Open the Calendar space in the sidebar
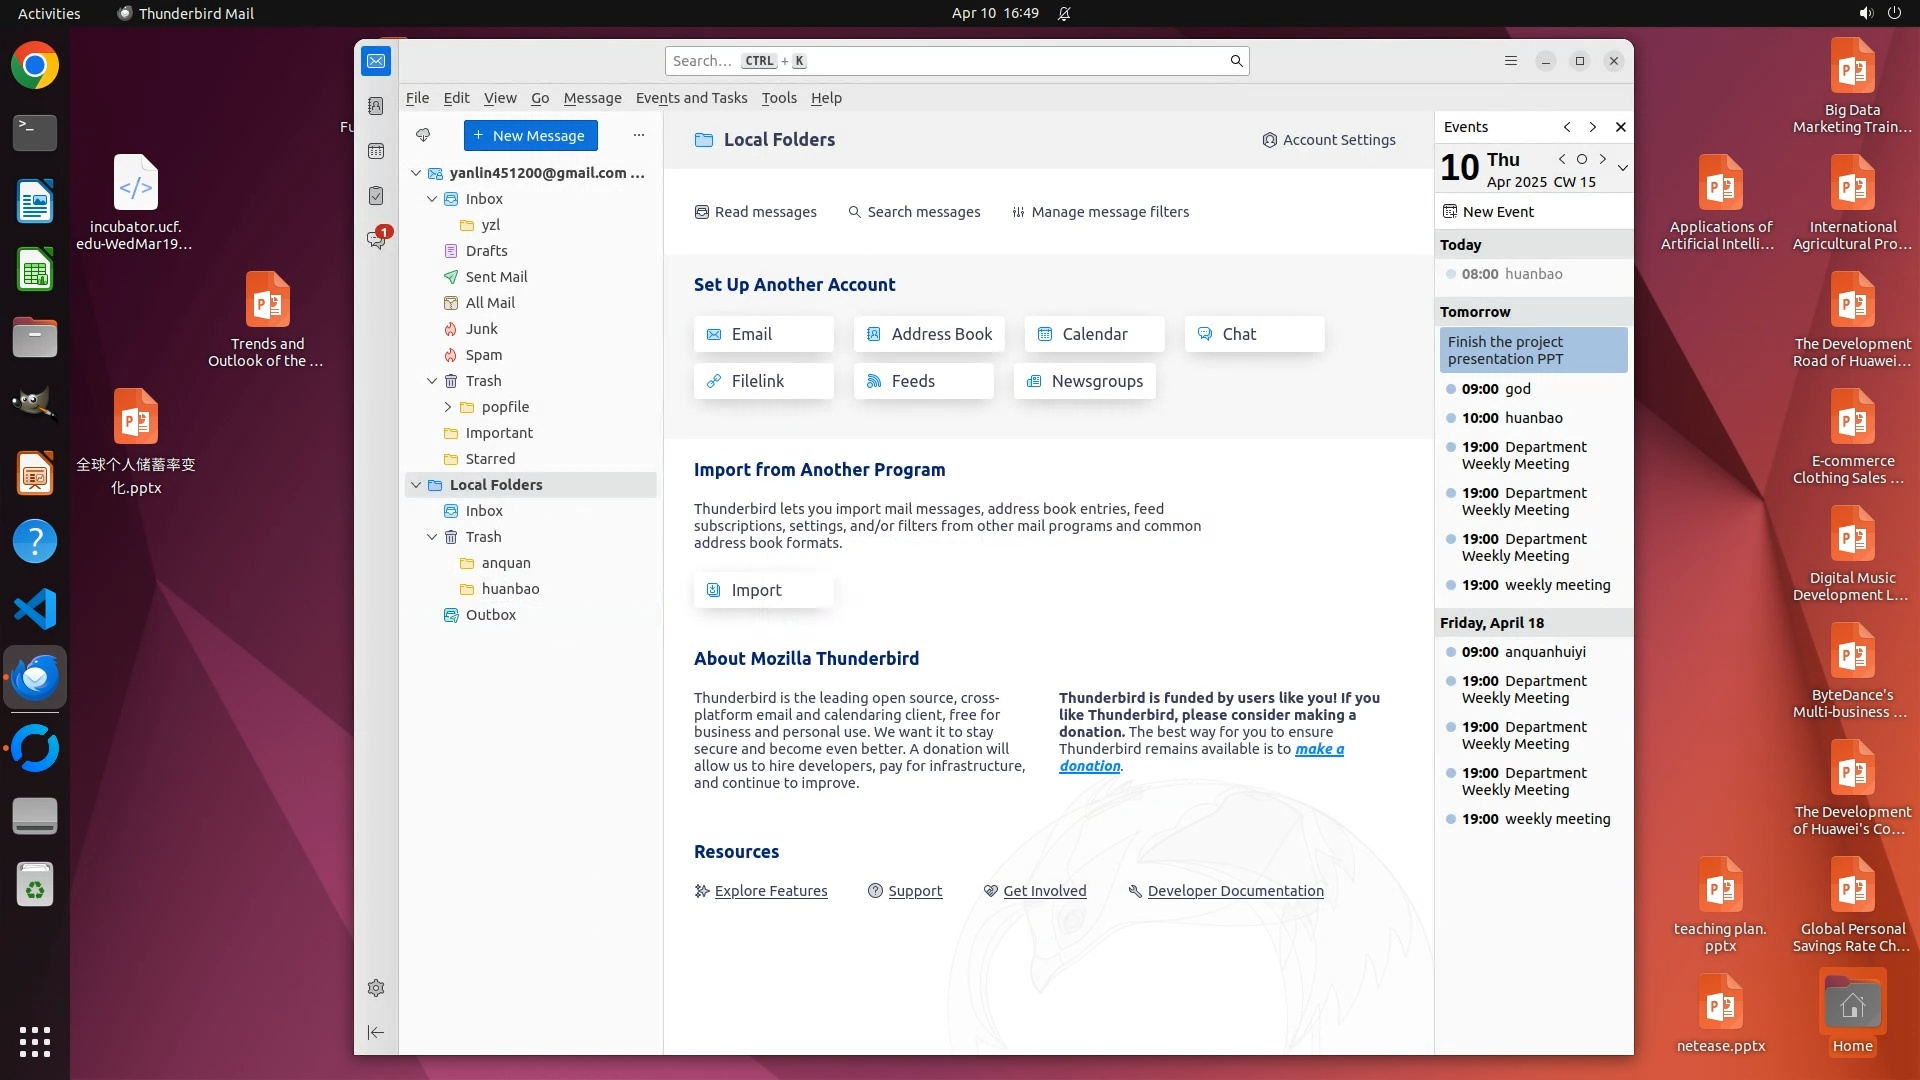The image size is (1920, 1080). pos(376,151)
